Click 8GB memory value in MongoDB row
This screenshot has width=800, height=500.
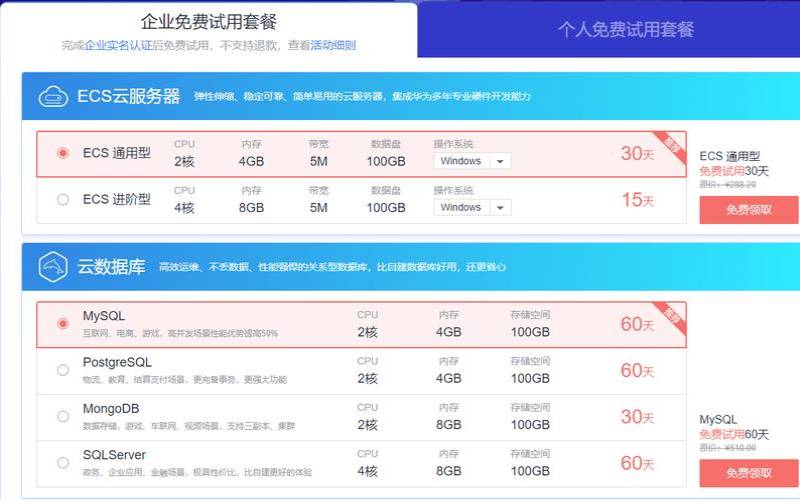(448, 424)
